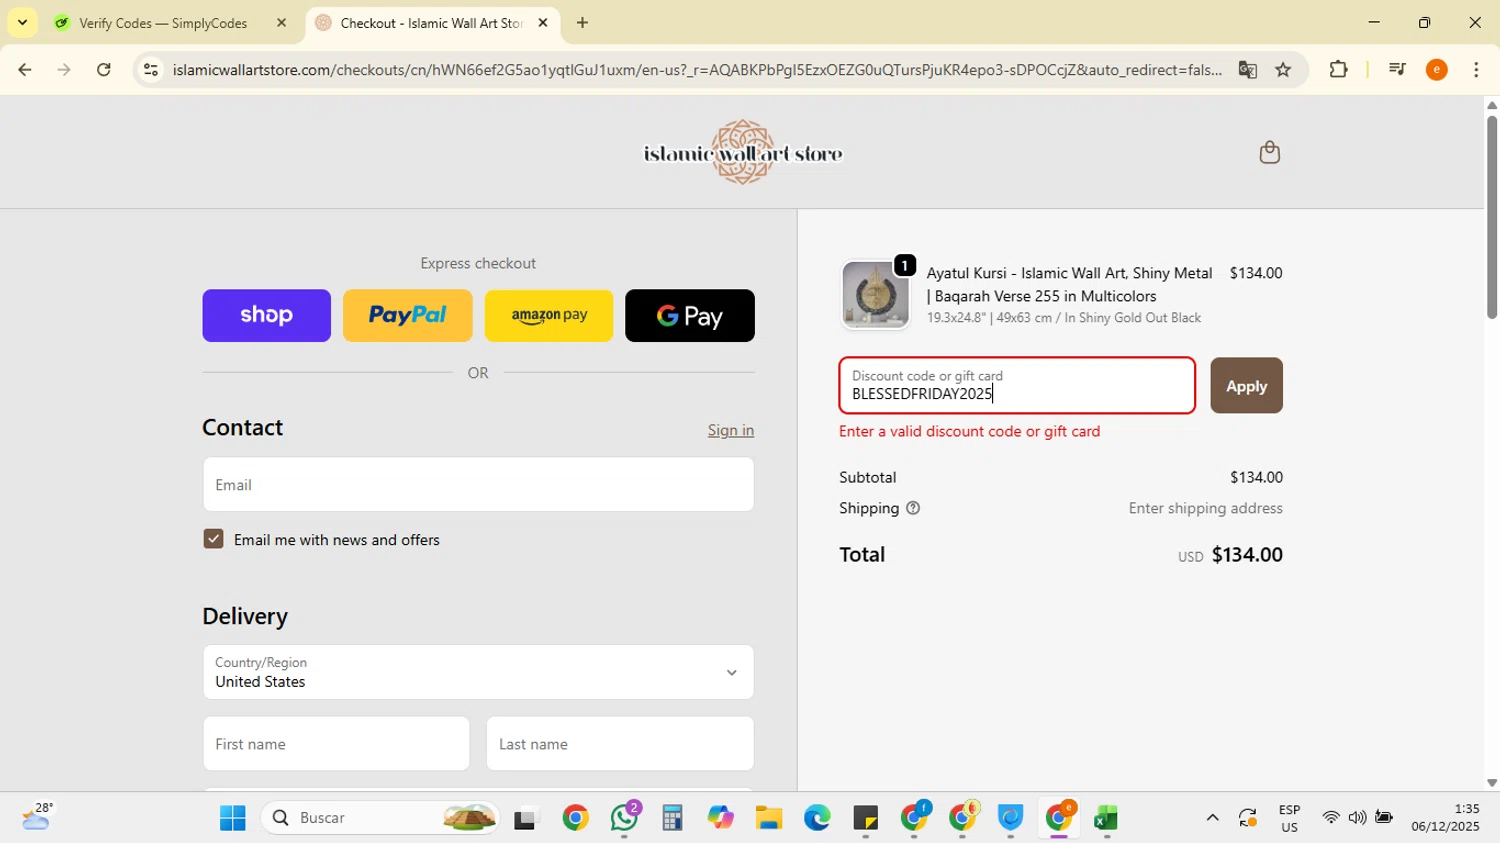This screenshot has height=843, width=1500.
Task: Pay with Shop Pay express checkout
Action: pyautogui.click(x=266, y=316)
